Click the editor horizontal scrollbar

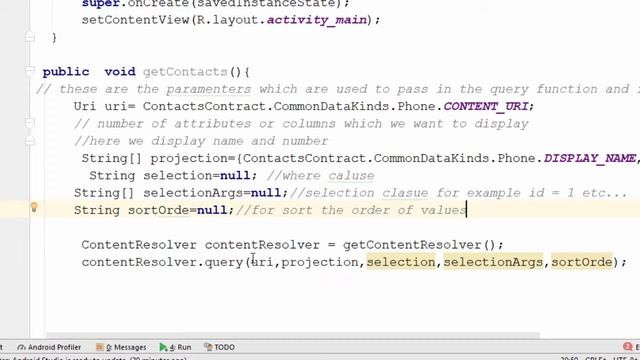tap(293, 335)
